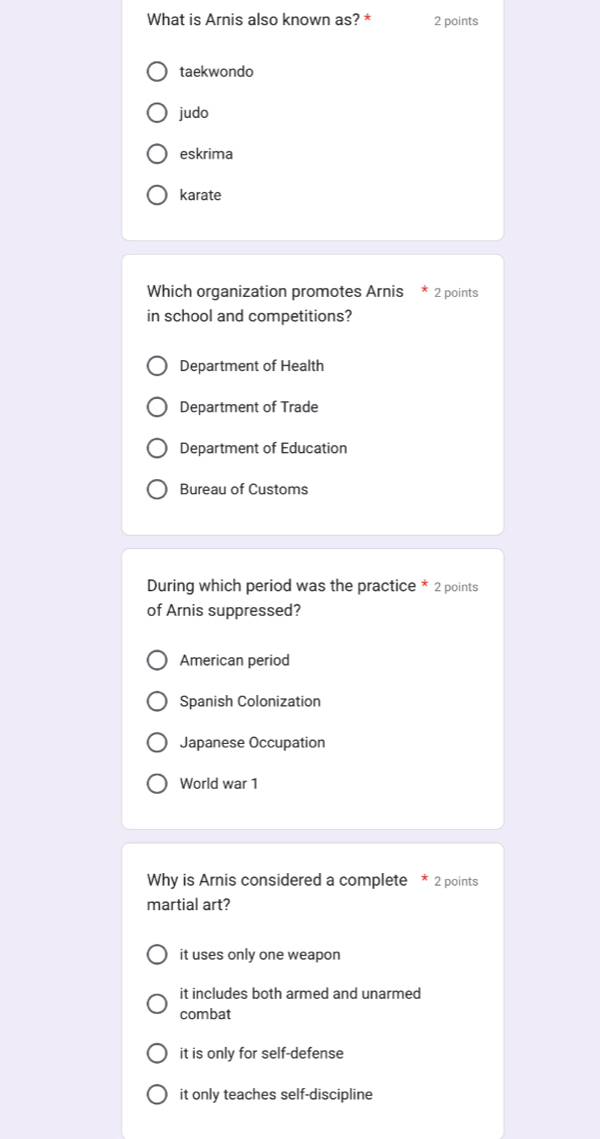The image size is (600, 1139).
Task: Select the taekwondo radio option
Action: coord(157,72)
